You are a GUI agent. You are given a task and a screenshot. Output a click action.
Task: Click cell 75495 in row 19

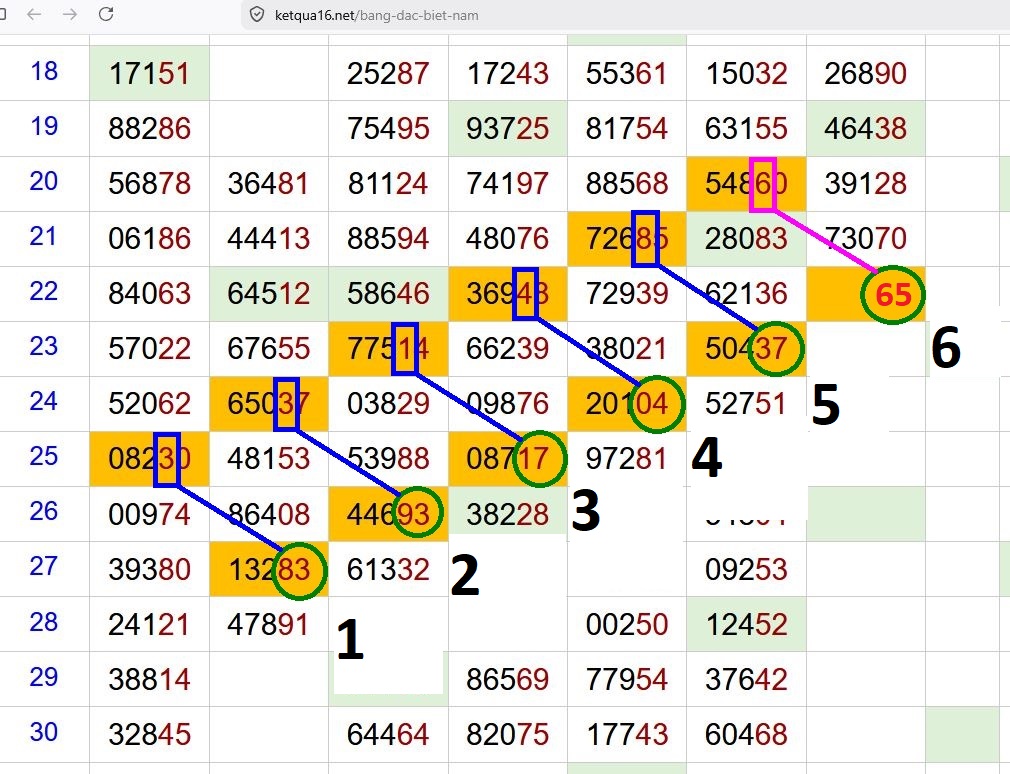[388, 128]
